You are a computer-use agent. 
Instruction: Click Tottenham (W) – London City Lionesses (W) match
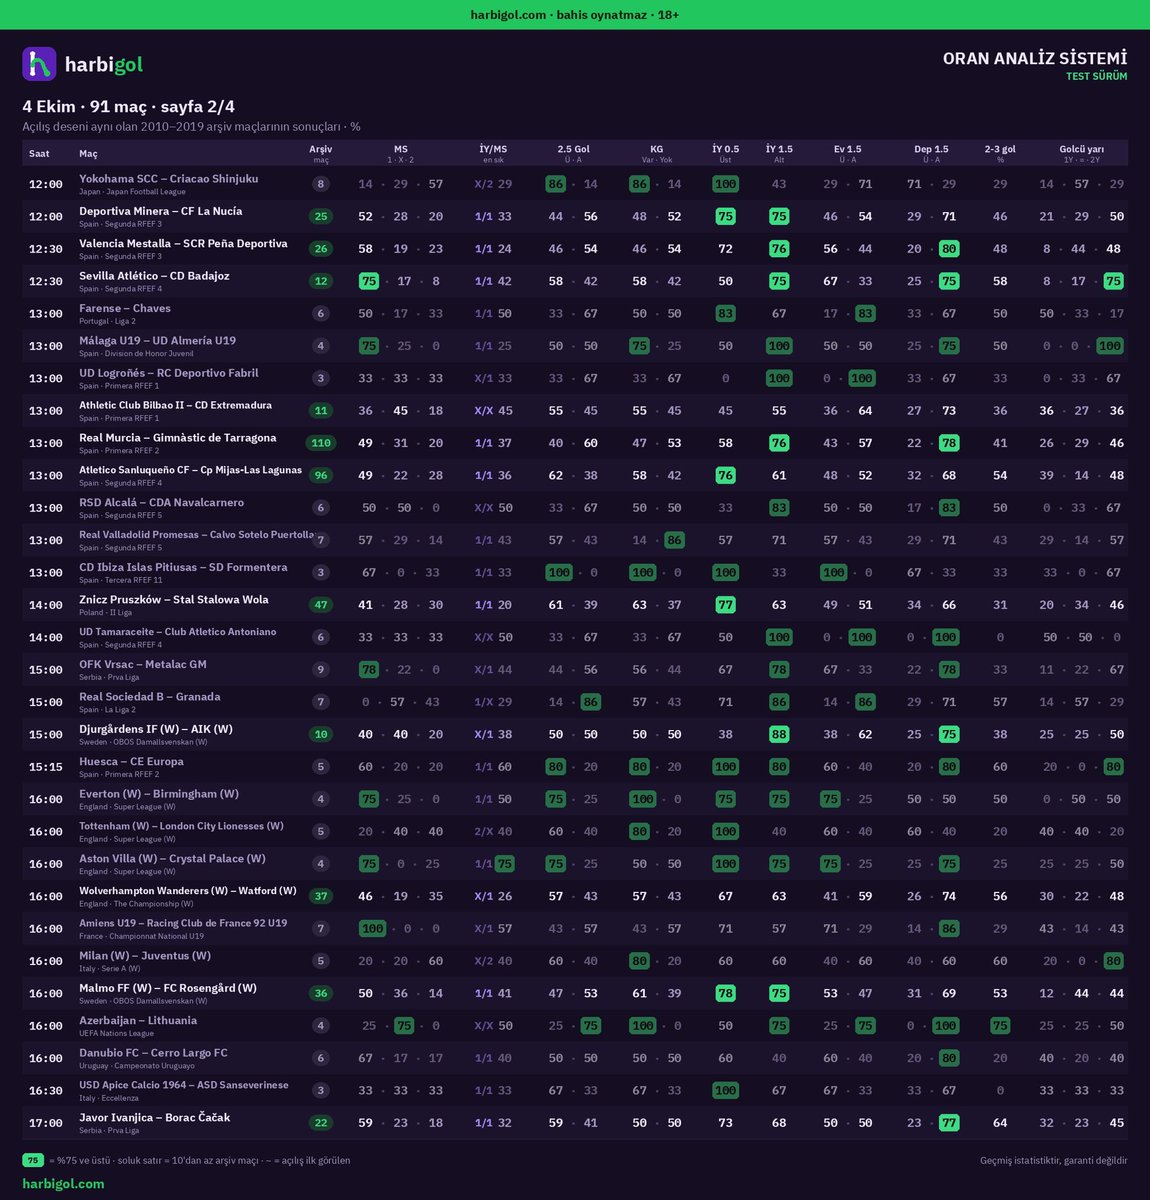tap(181, 826)
